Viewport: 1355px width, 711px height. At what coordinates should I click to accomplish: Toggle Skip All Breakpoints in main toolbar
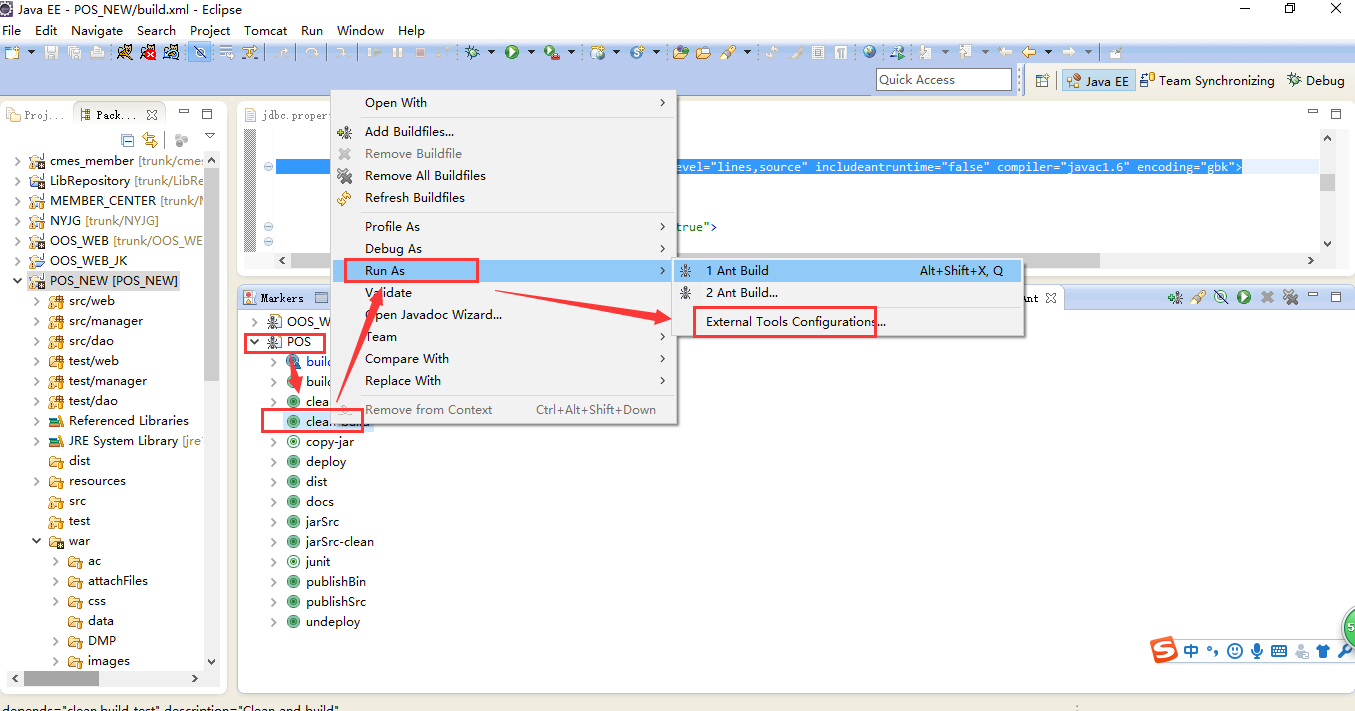point(200,52)
